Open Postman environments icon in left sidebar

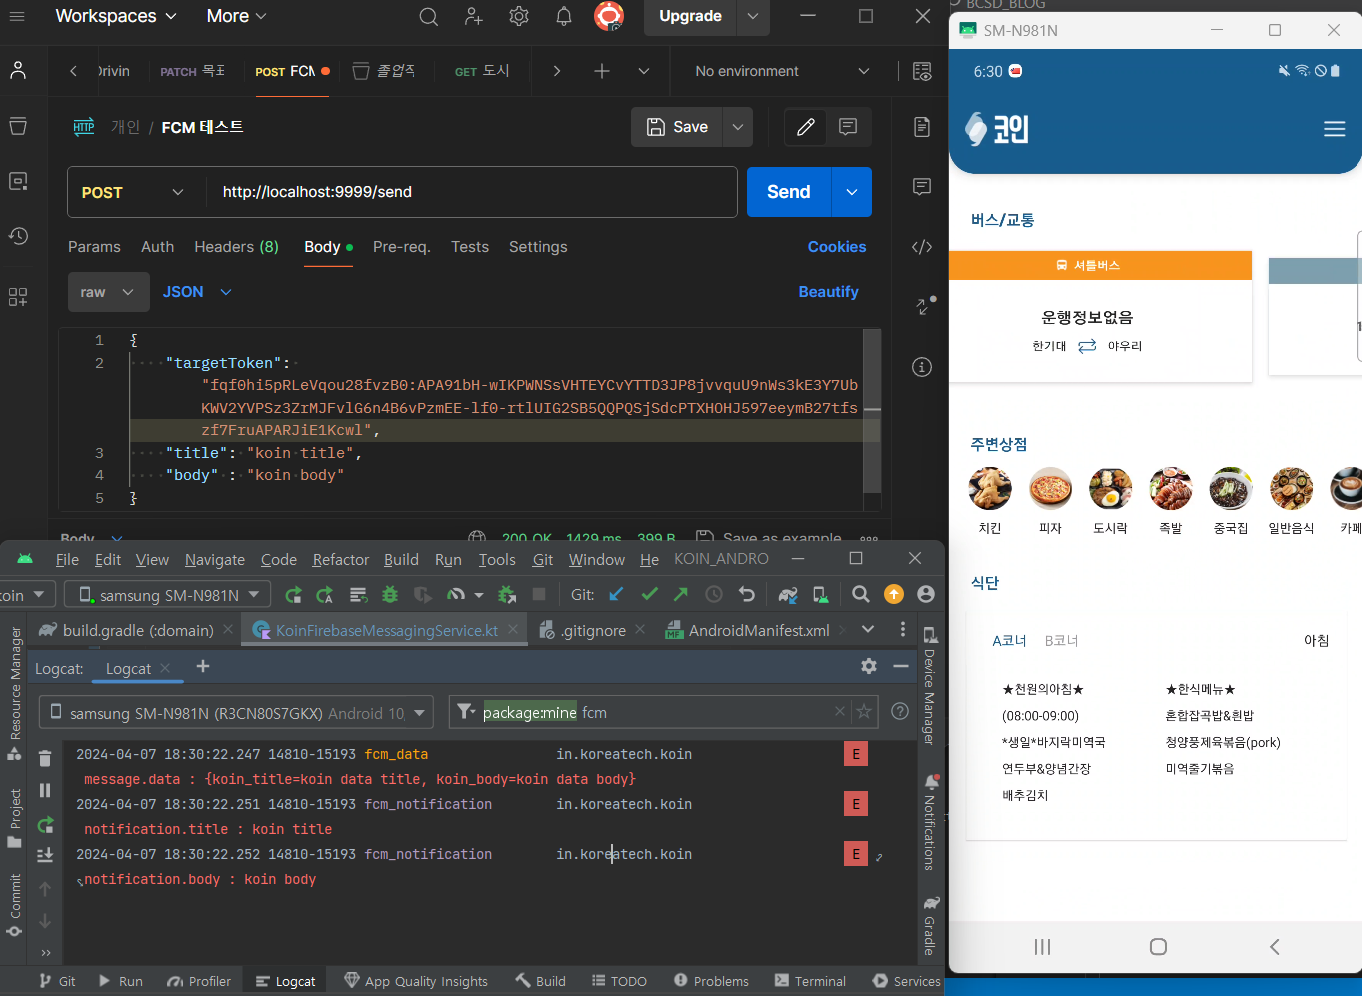click(x=18, y=181)
